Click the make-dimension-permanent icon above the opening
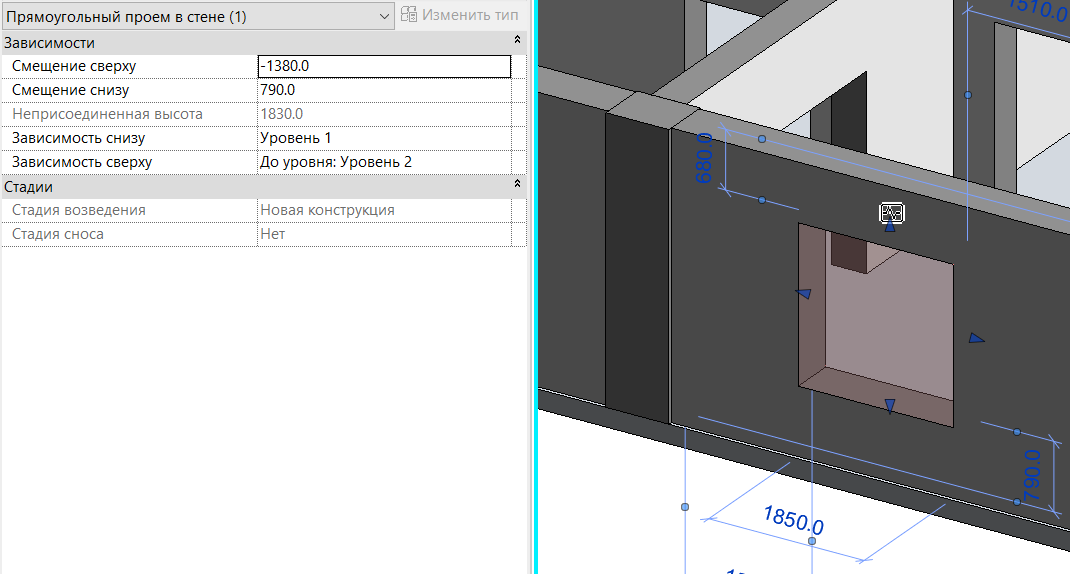 [892, 212]
